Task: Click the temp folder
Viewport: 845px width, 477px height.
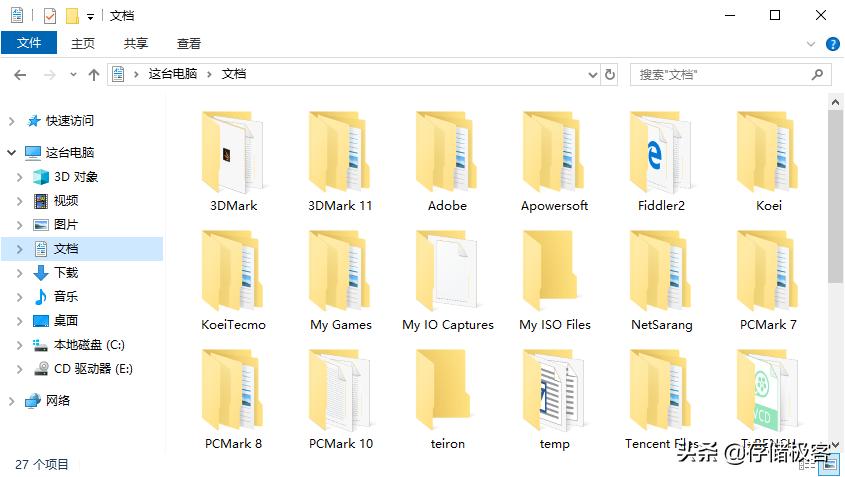Action: click(x=555, y=400)
